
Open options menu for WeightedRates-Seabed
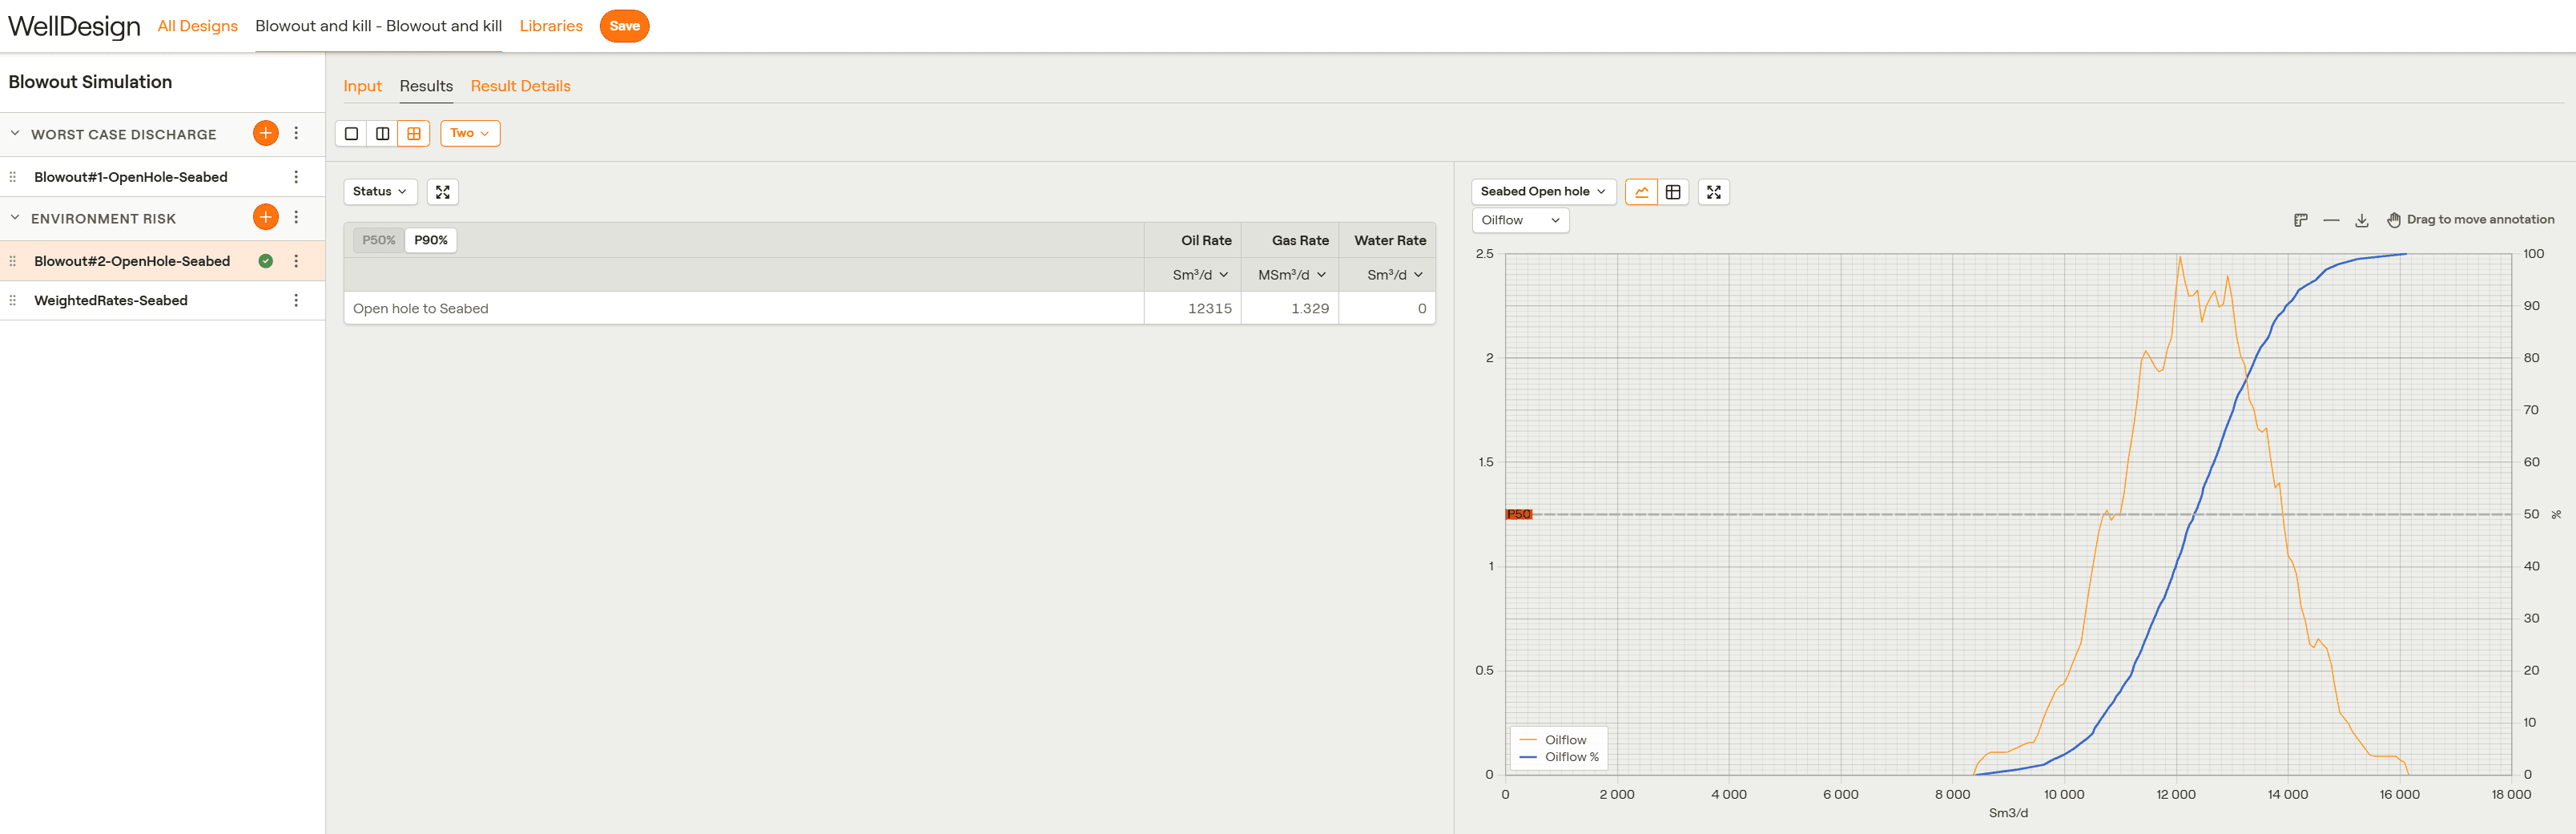click(x=296, y=300)
